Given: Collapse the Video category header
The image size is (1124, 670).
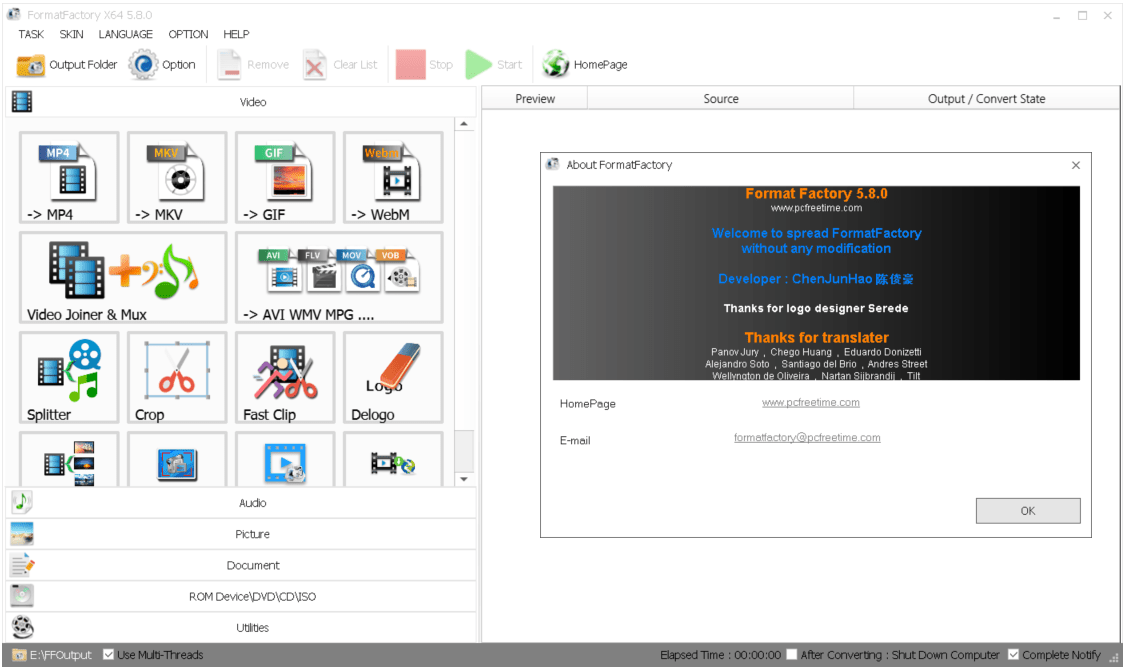Looking at the screenshot, I should click(x=241, y=102).
